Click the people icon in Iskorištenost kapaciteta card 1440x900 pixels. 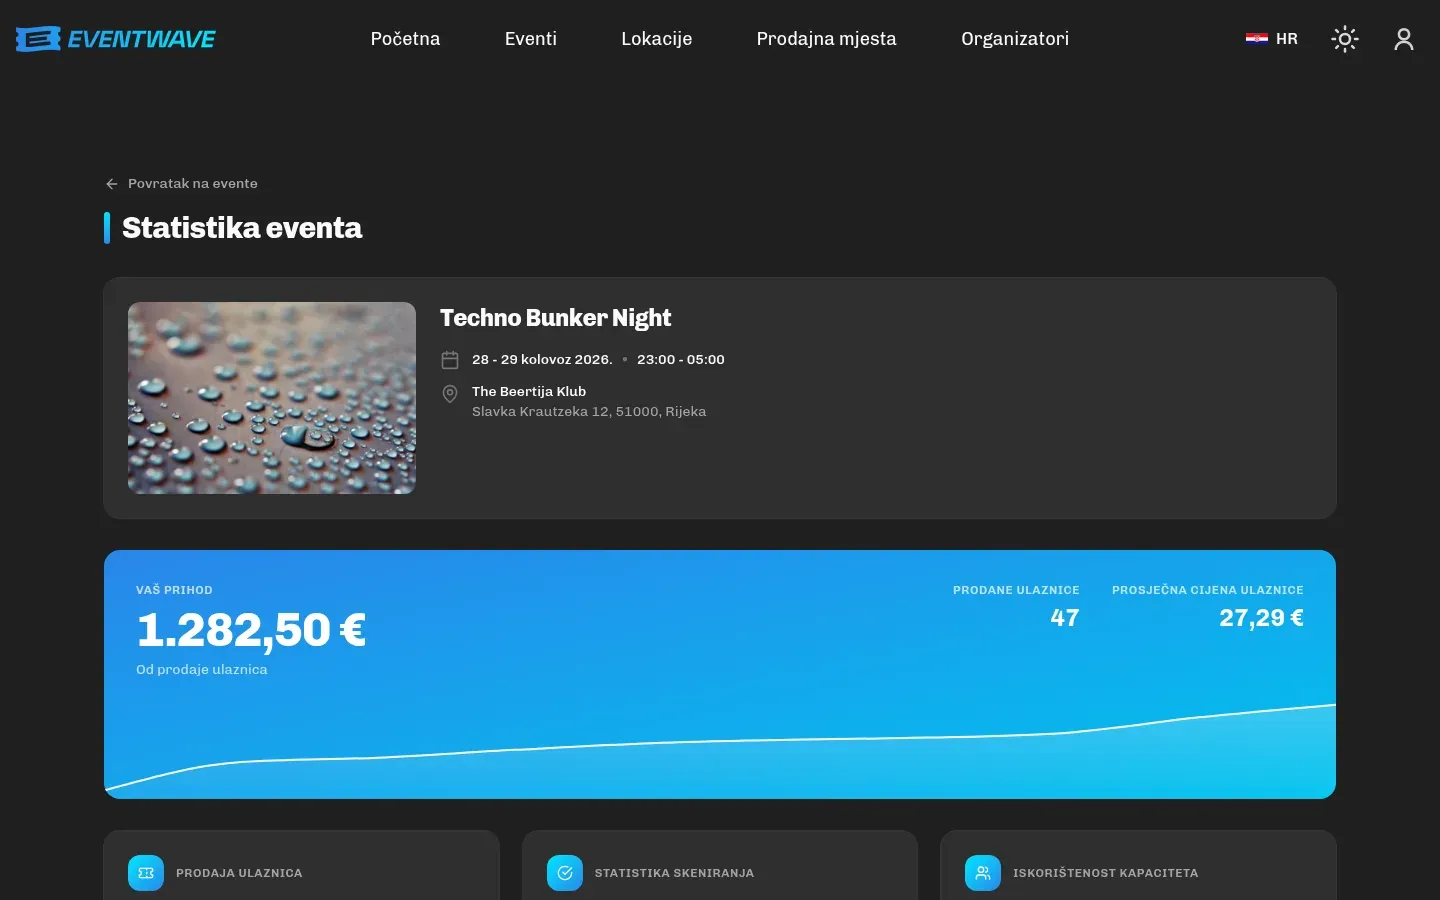[983, 873]
